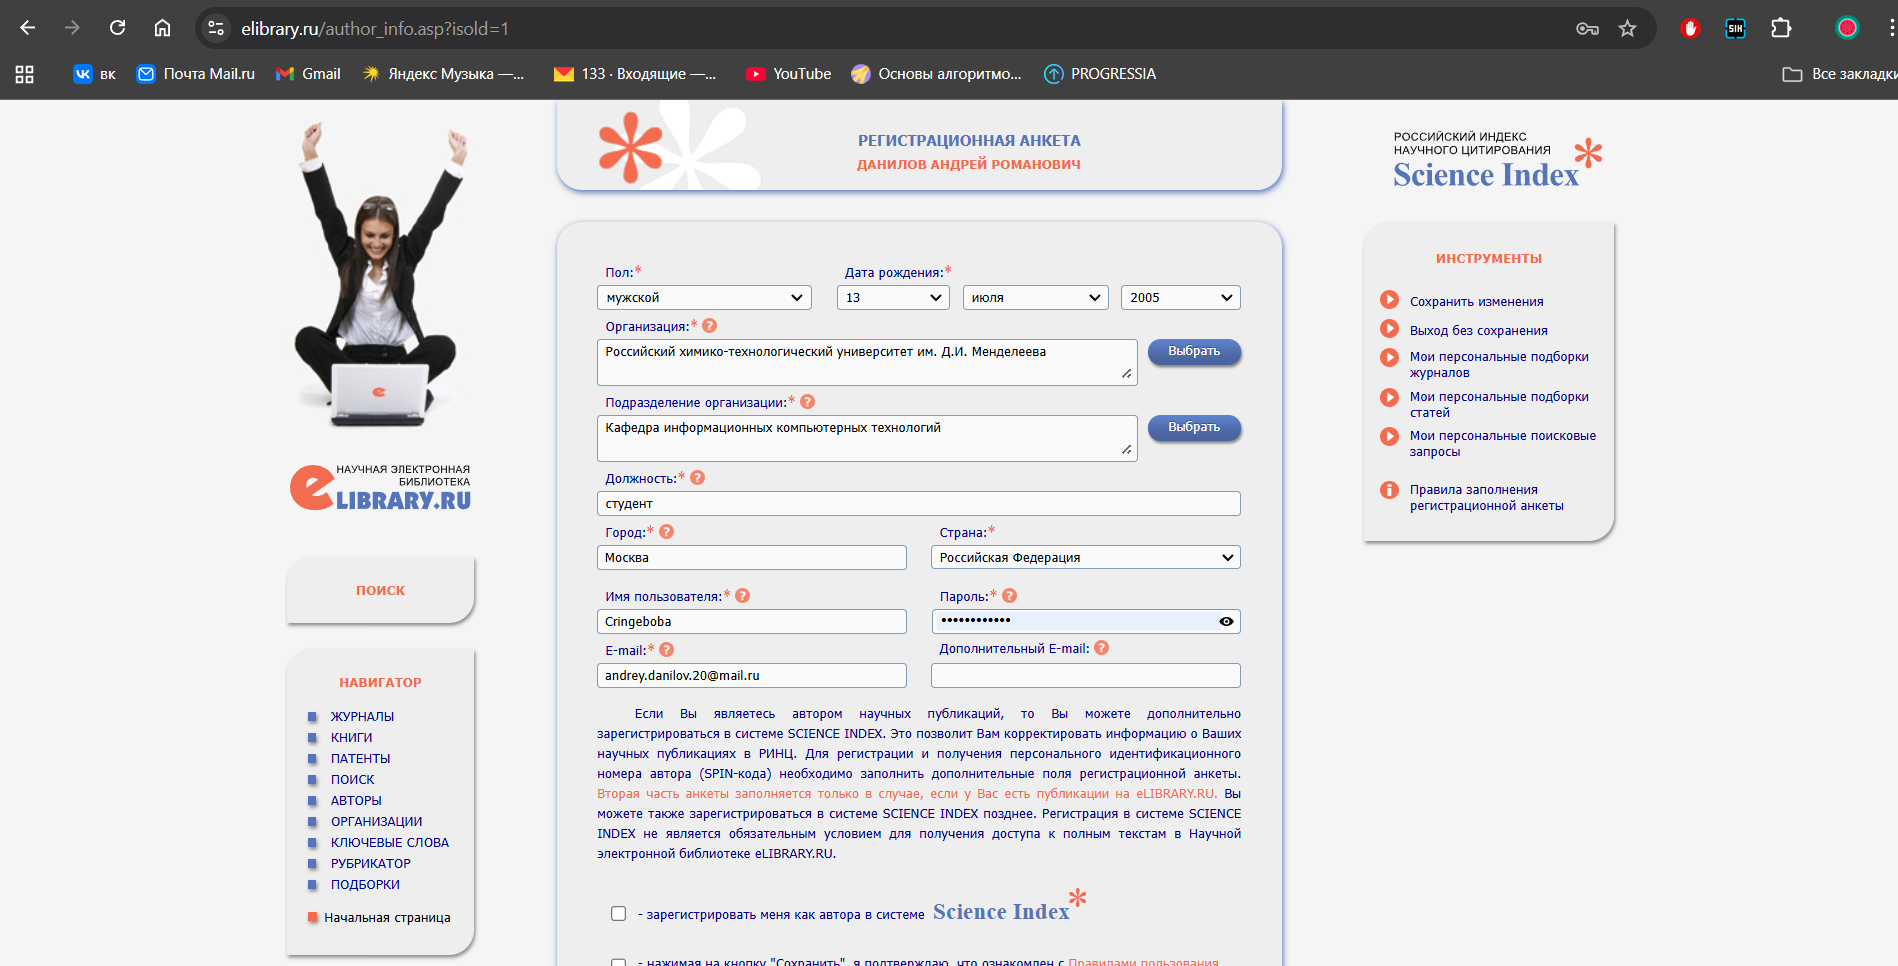Click the info icon for registration rules

coord(1389,490)
